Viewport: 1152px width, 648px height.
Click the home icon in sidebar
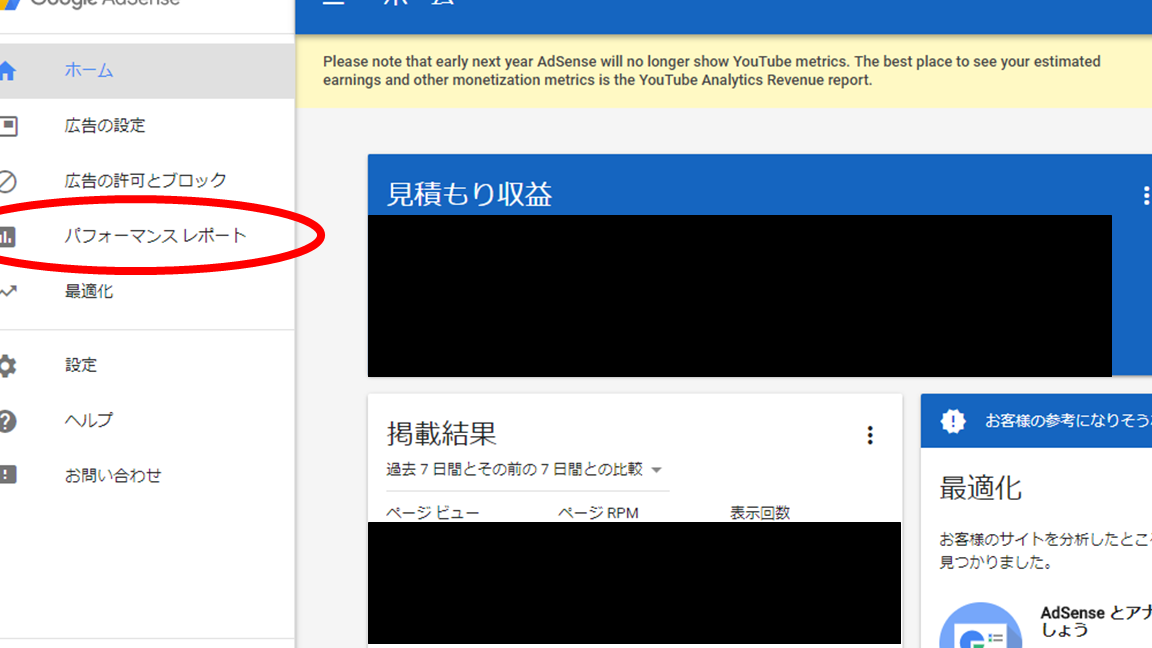(x=7, y=71)
